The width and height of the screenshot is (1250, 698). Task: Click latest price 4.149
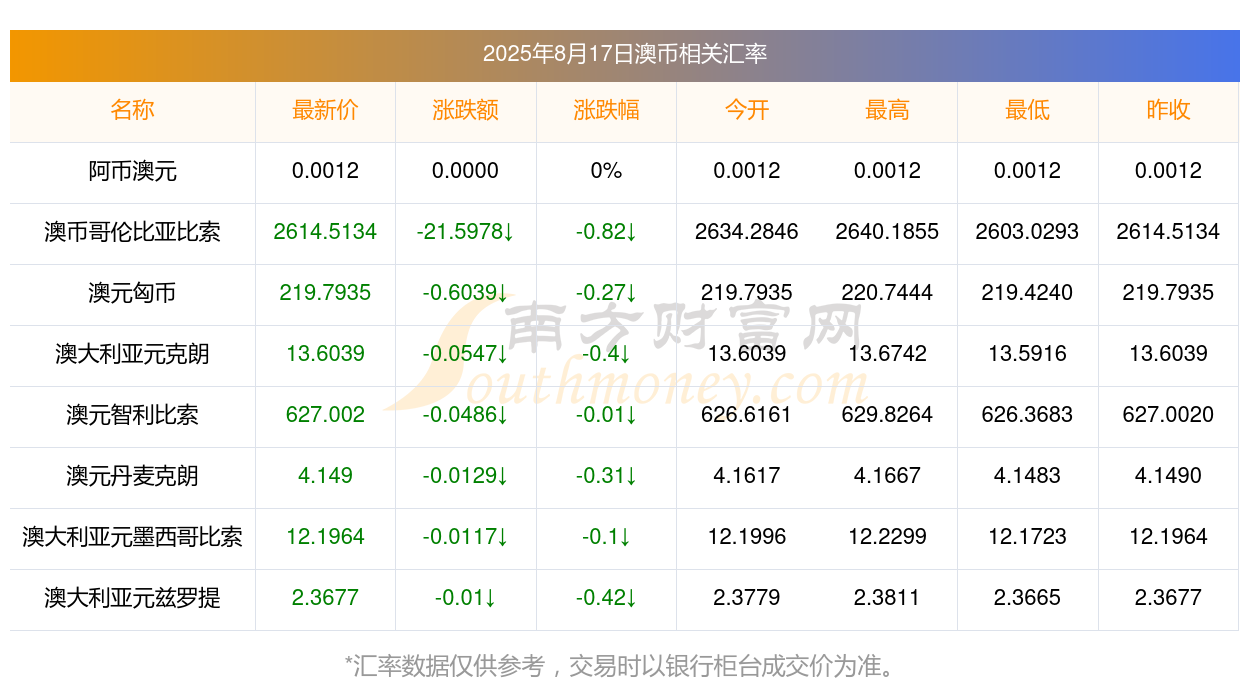click(x=325, y=476)
